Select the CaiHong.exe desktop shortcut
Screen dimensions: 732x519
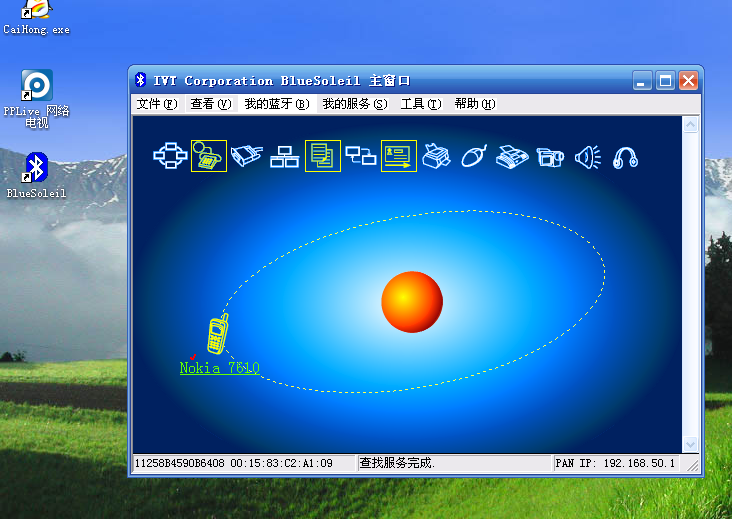pos(36,18)
